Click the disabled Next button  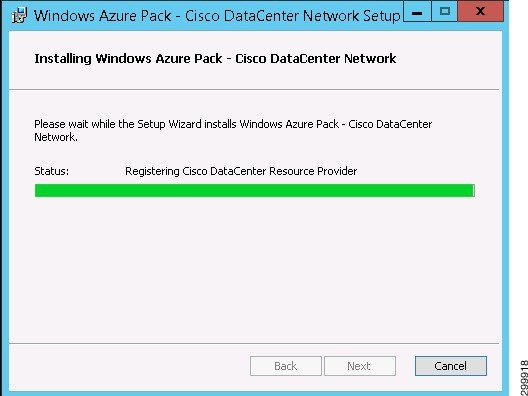click(359, 366)
